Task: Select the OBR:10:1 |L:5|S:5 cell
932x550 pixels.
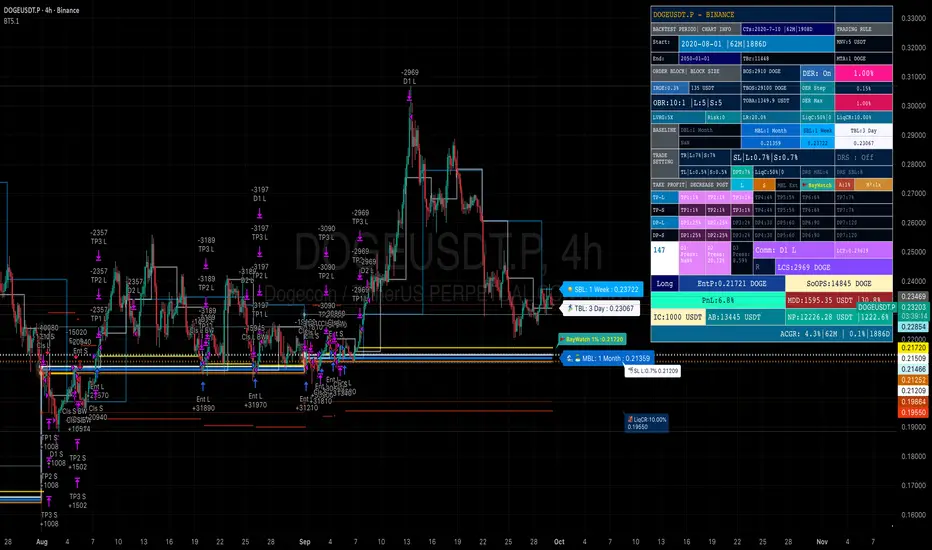Action: pos(695,103)
